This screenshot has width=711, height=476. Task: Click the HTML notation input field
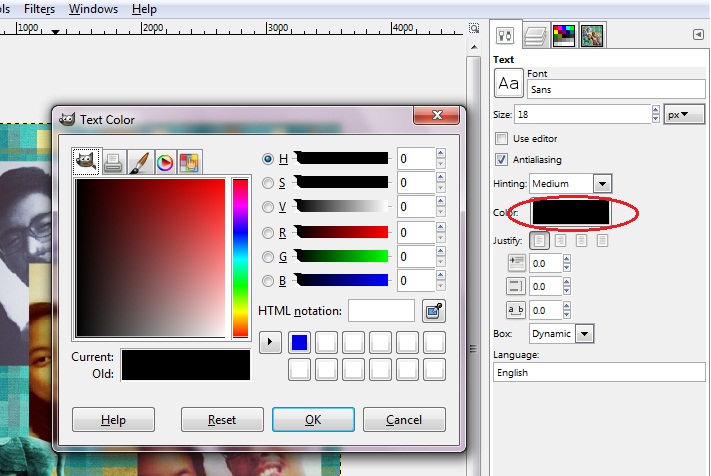[381, 311]
